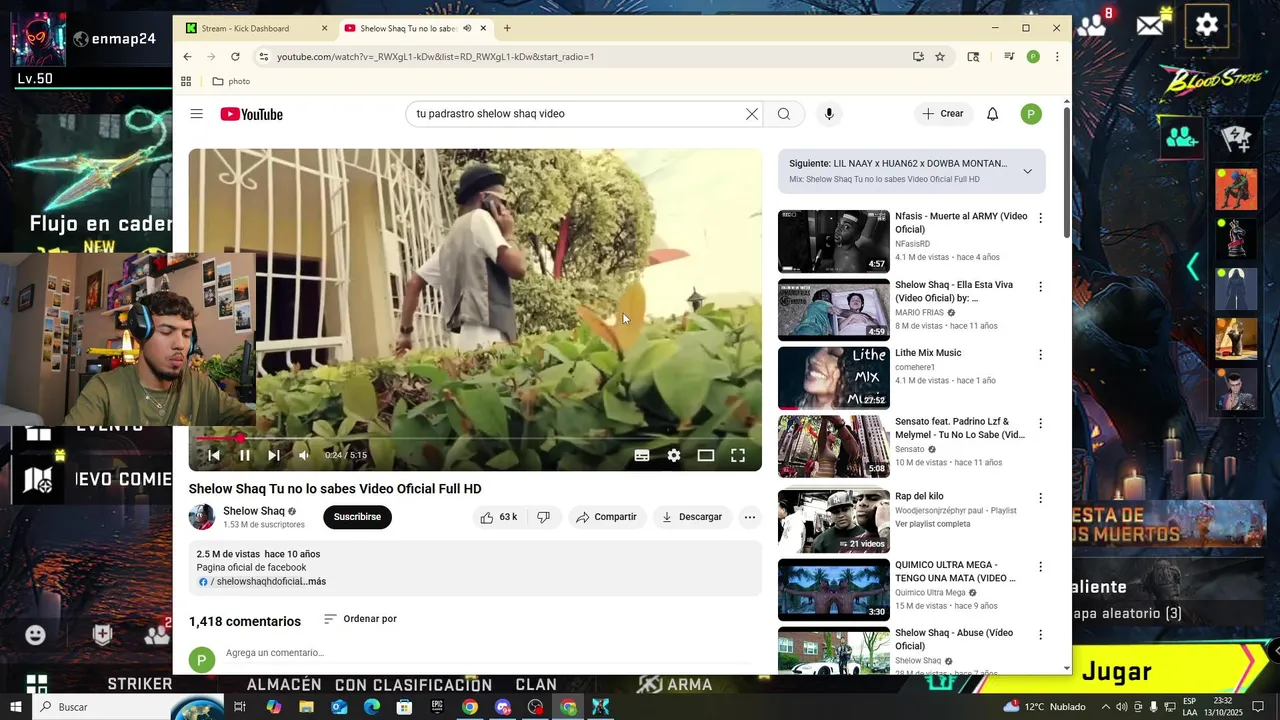Open the YouTube account avatar menu

1031,114
